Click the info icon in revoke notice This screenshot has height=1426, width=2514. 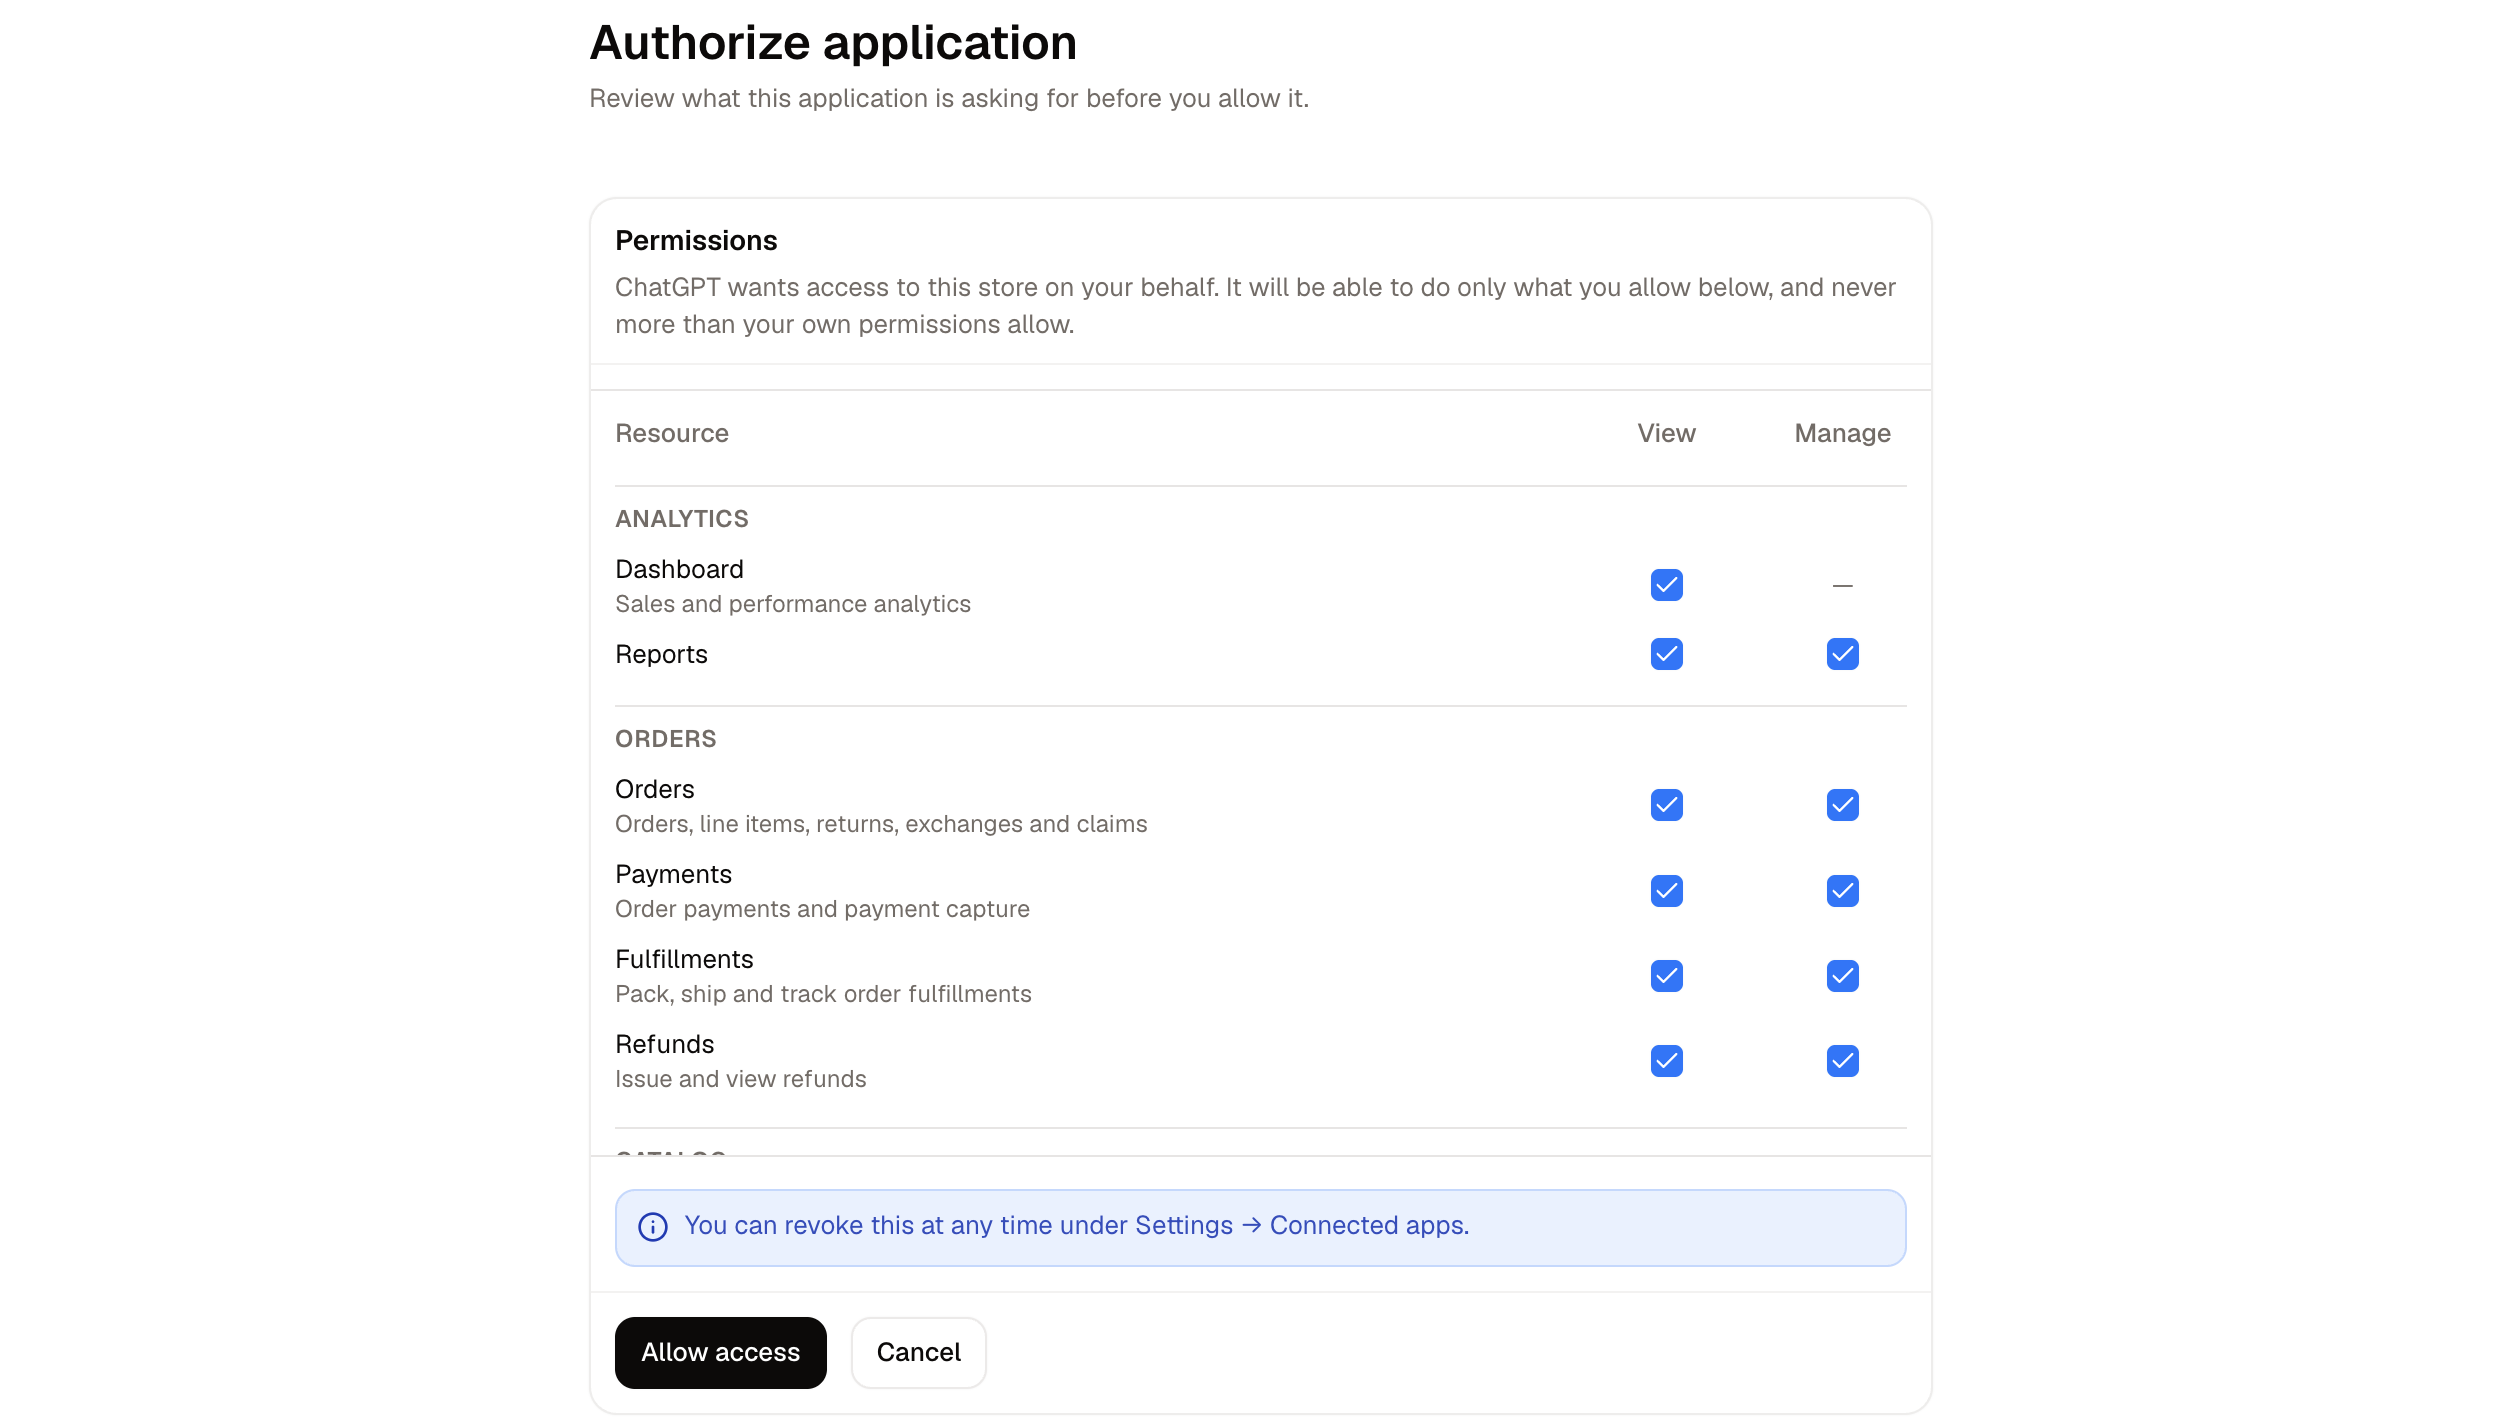[653, 1227]
